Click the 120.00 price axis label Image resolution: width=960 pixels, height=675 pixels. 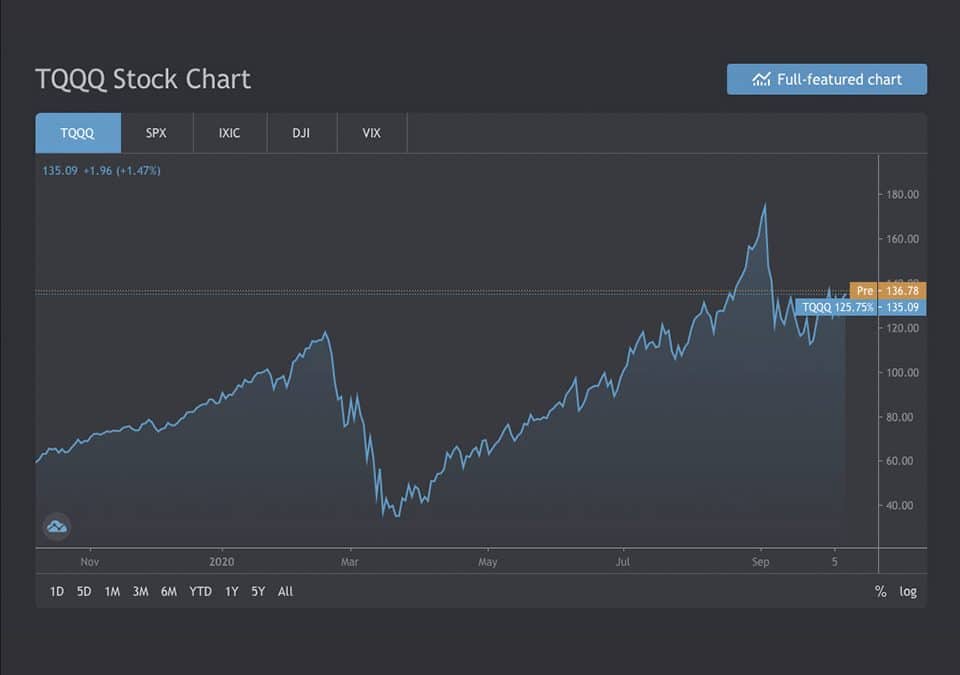[902, 328]
